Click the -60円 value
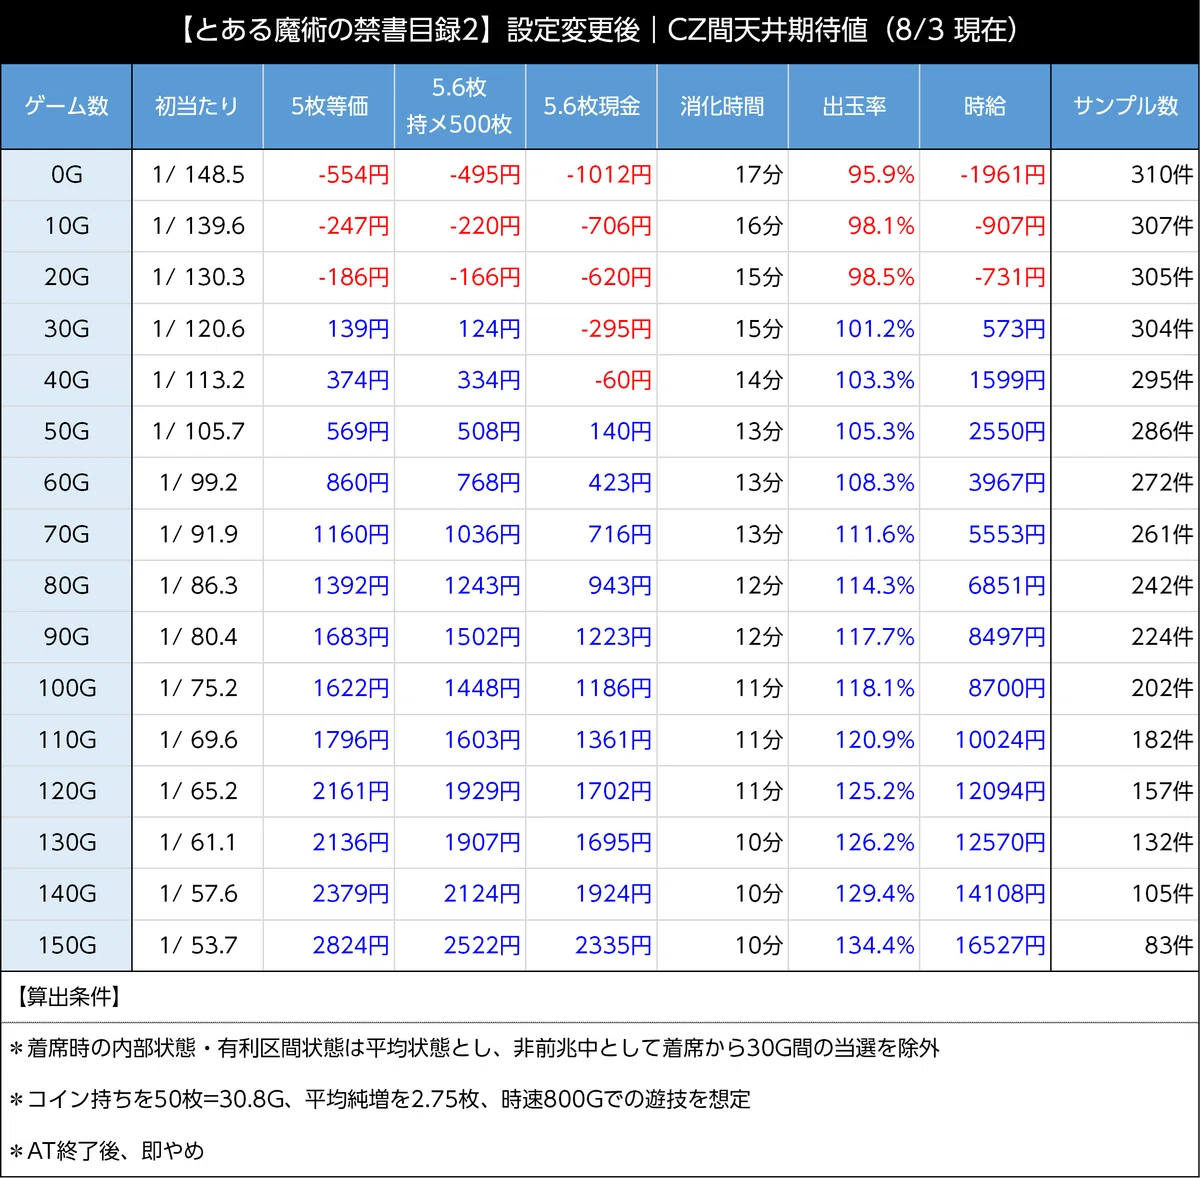Image resolution: width=1200 pixels, height=1178 pixels. [623, 380]
